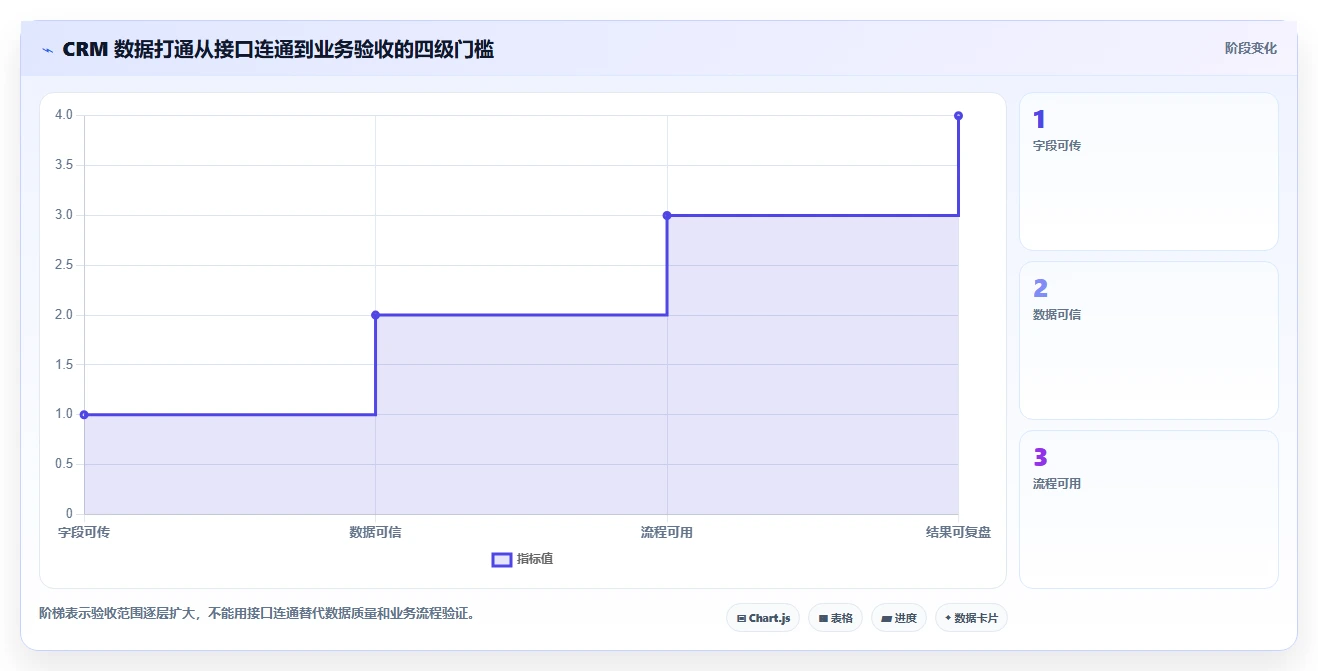Screen dimensions: 1318x671
Task: Click the 表格 tag button
Action: [x=835, y=618]
